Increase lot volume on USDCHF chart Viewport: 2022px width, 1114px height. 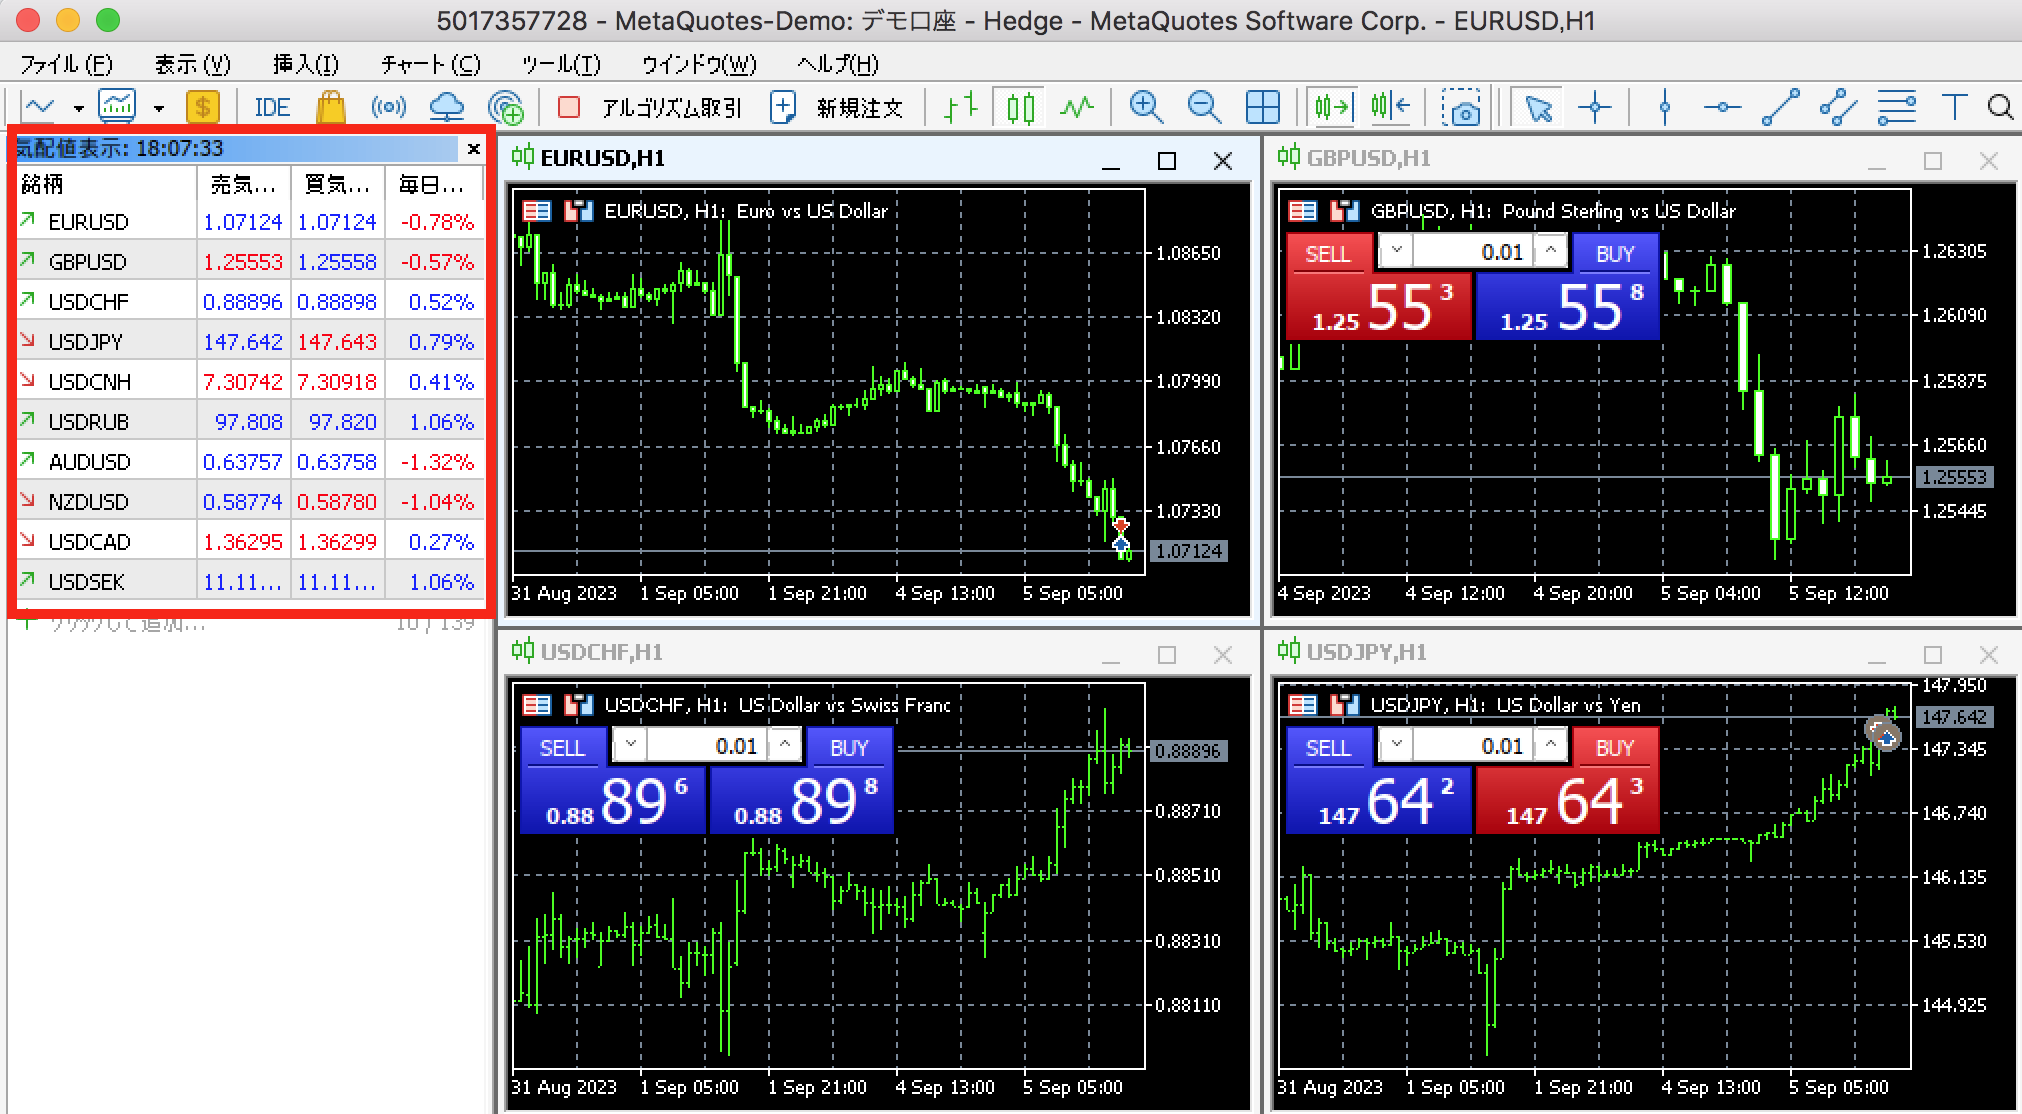pyautogui.click(x=784, y=745)
